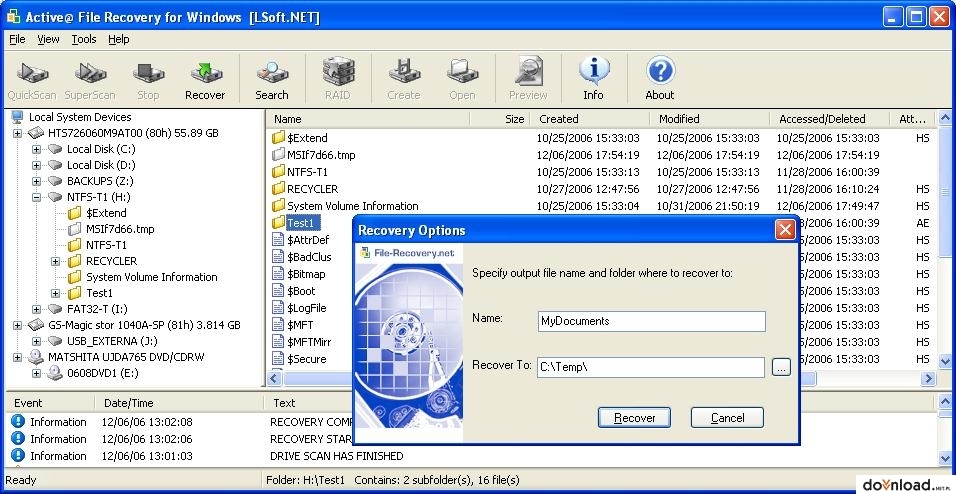Select System Volume Information in tree
This screenshot has width=956, height=494.
pos(151,277)
